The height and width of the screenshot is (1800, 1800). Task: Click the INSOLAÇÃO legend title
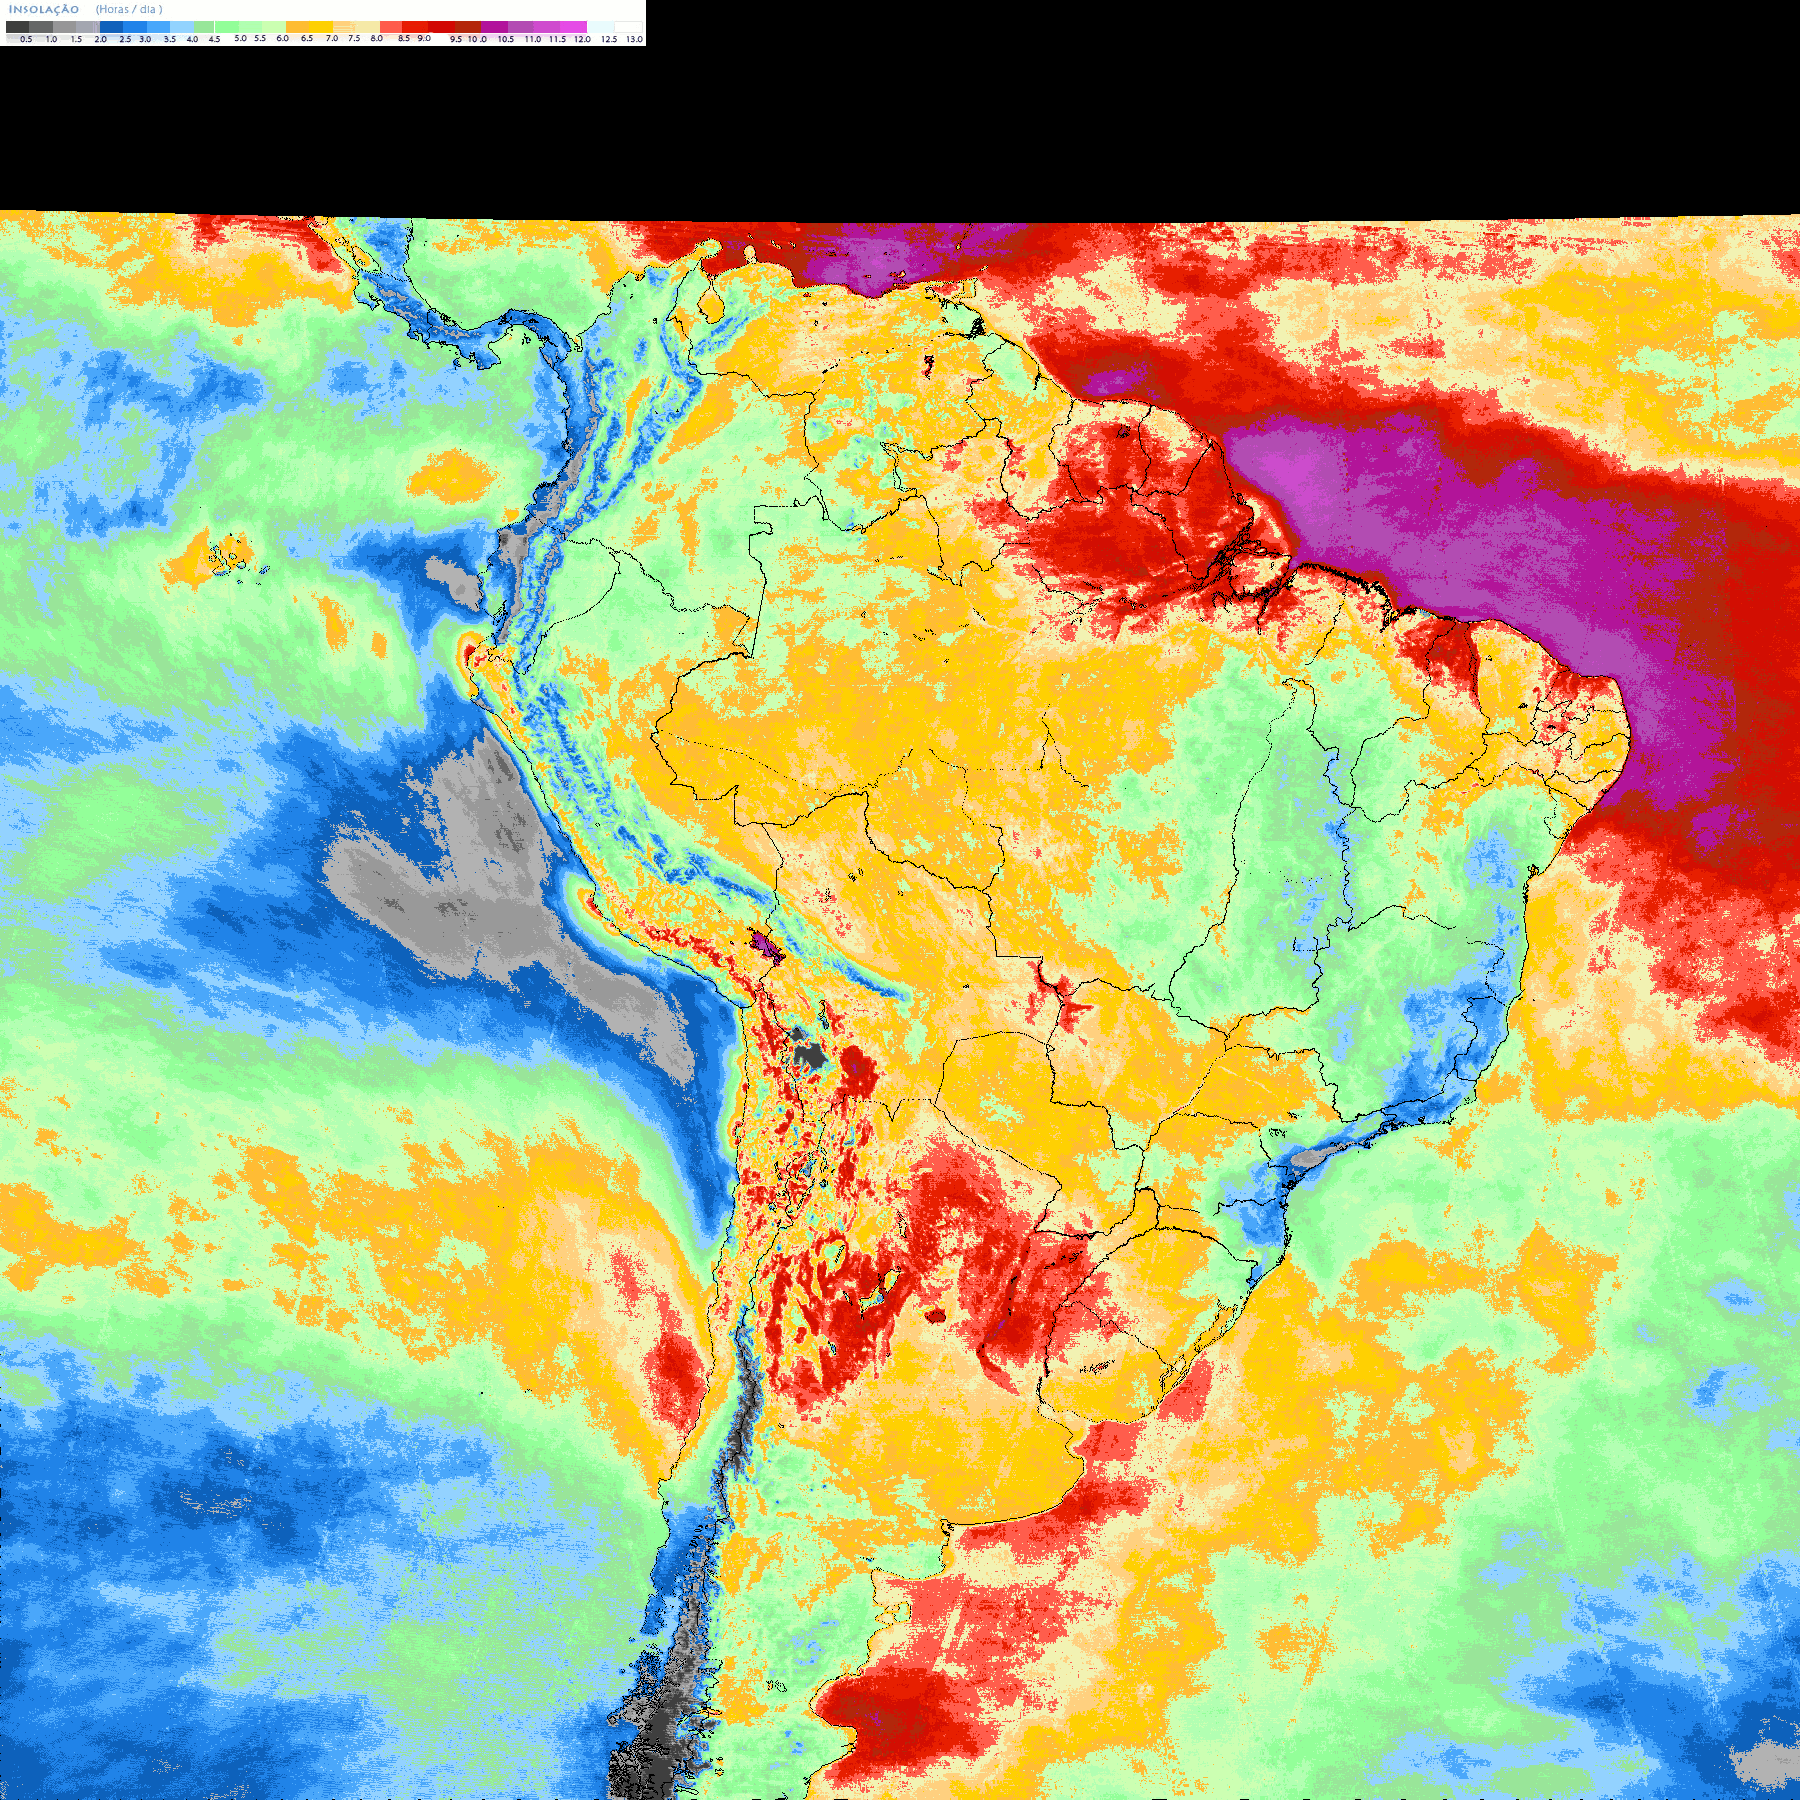click(x=44, y=9)
